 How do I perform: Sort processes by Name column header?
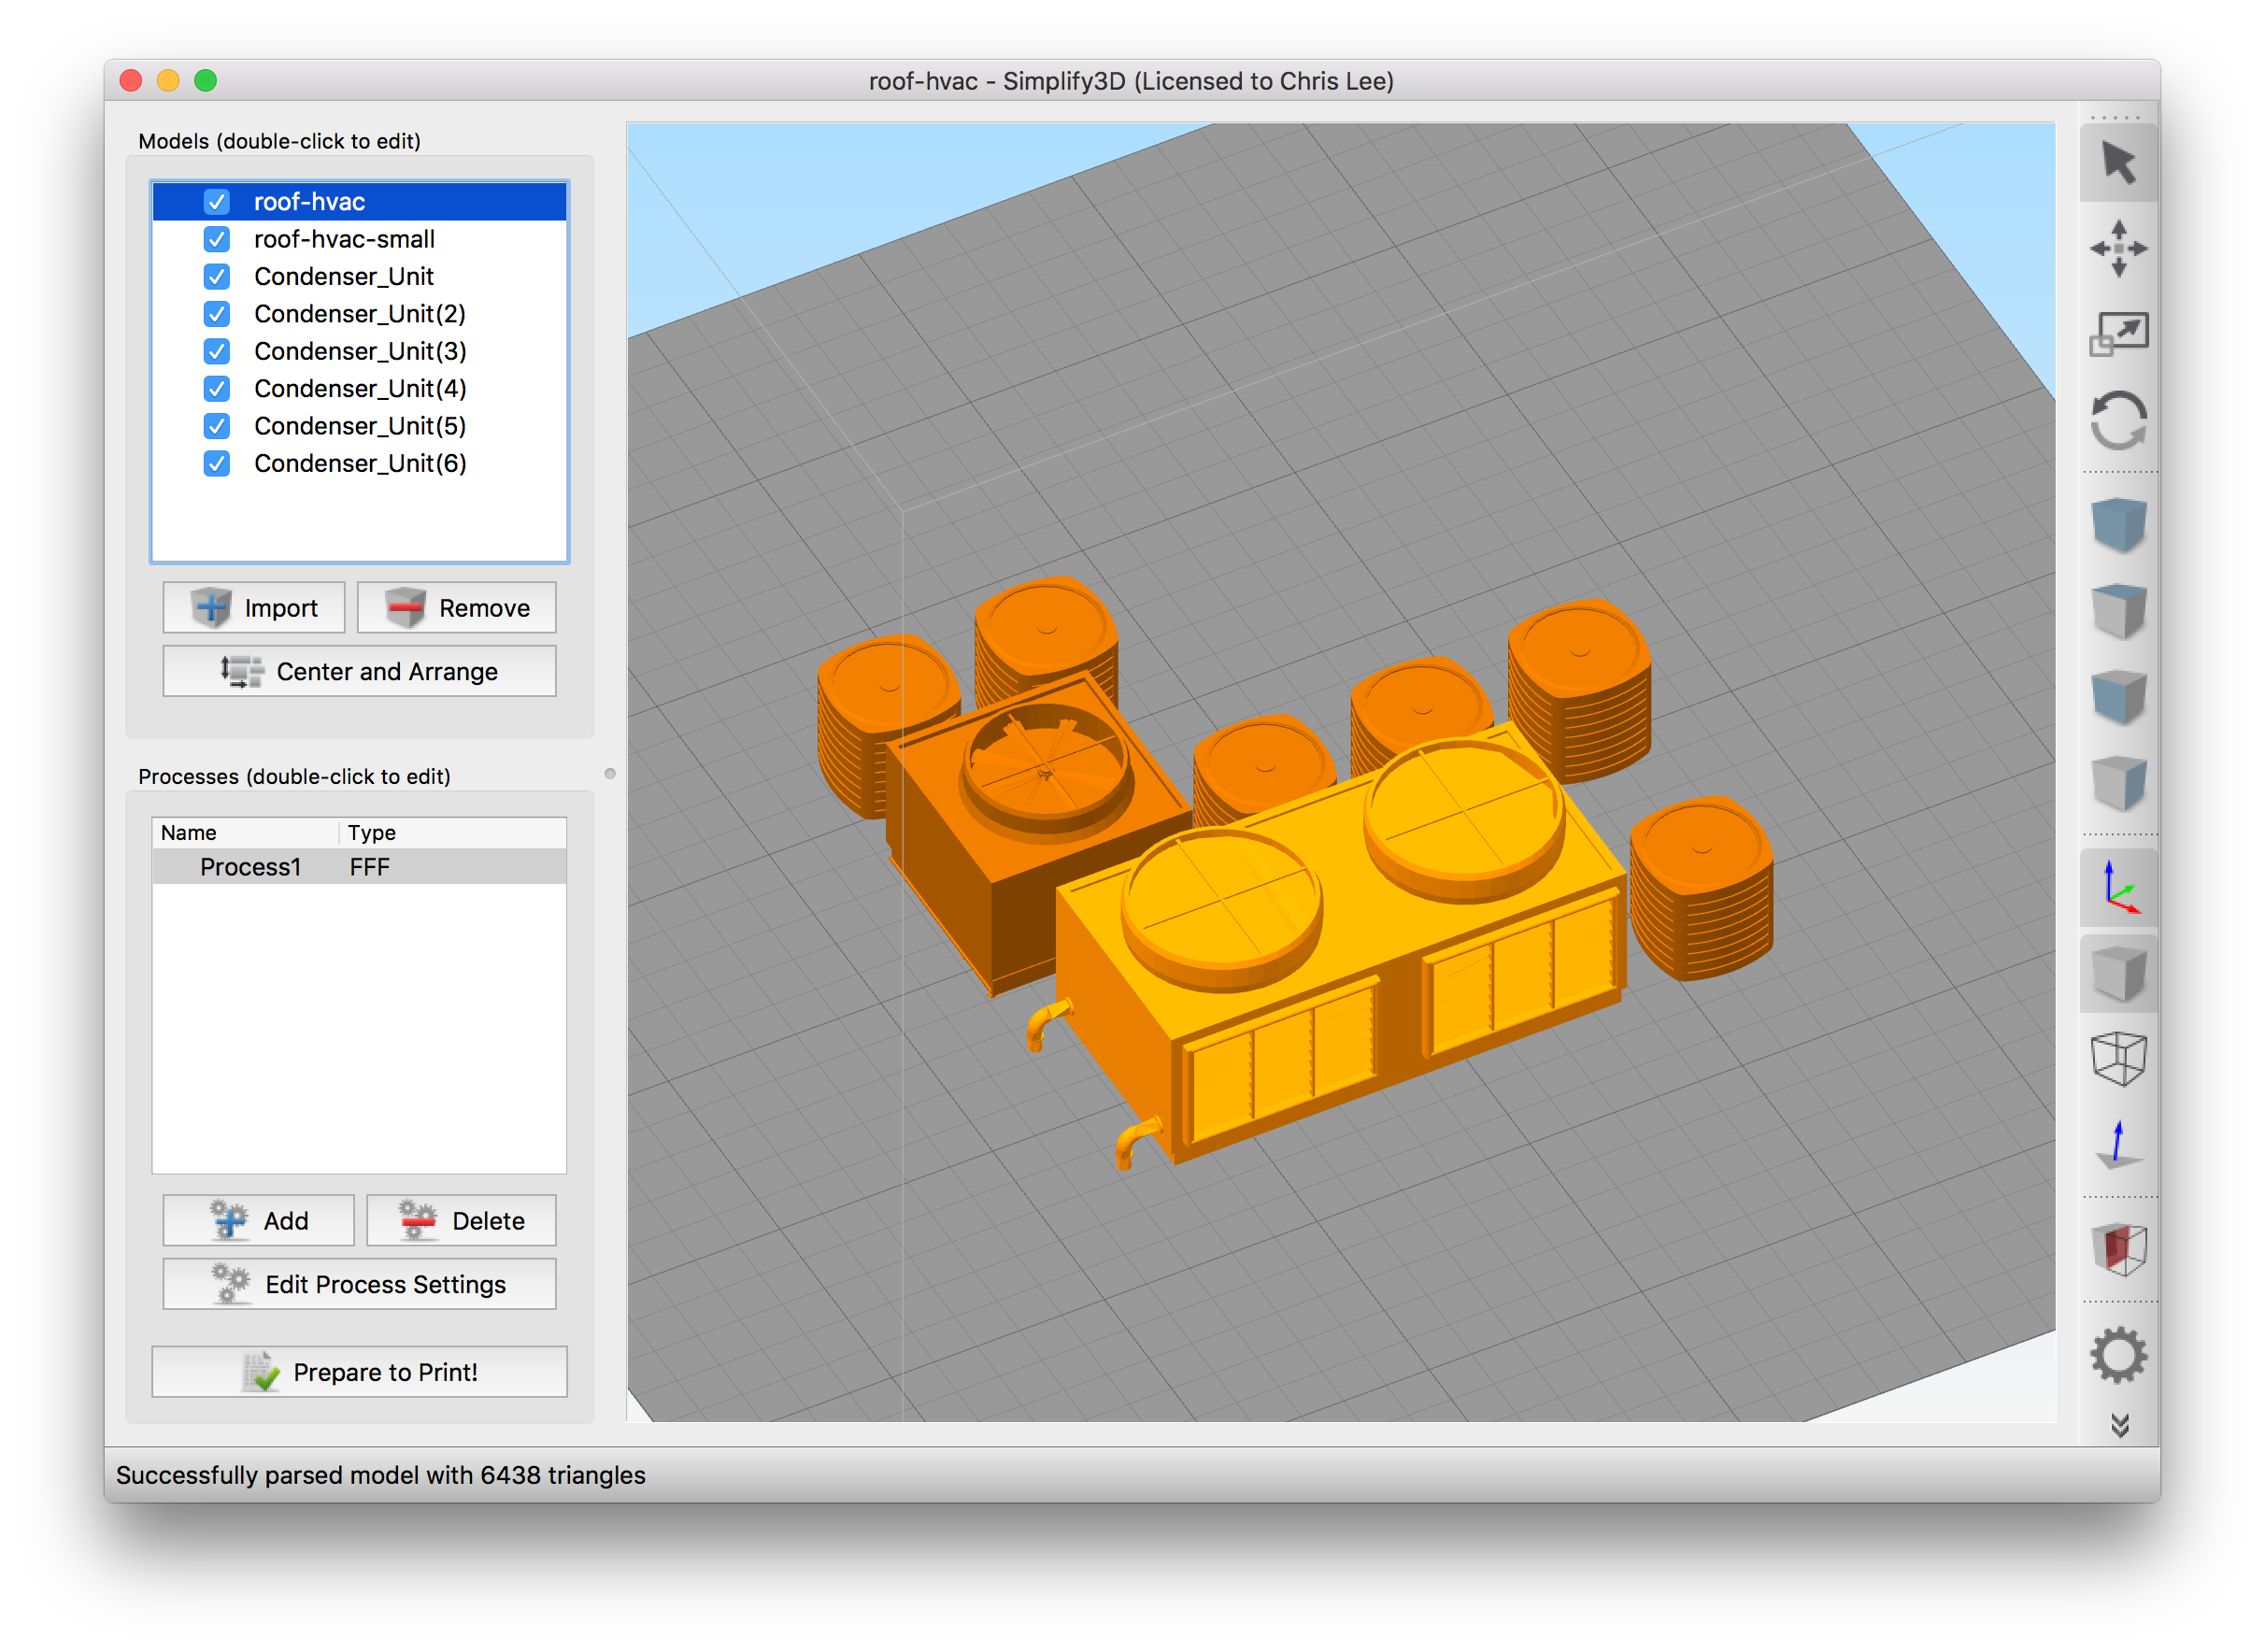point(246,832)
